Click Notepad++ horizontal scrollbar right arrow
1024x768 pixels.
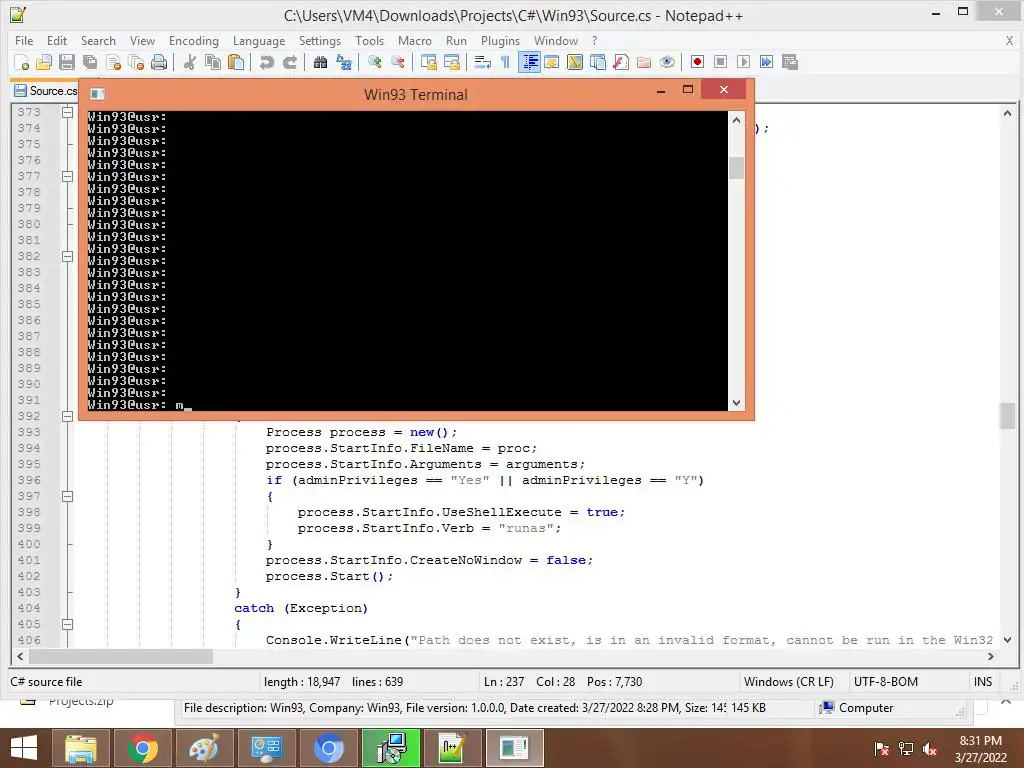tap(991, 656)
